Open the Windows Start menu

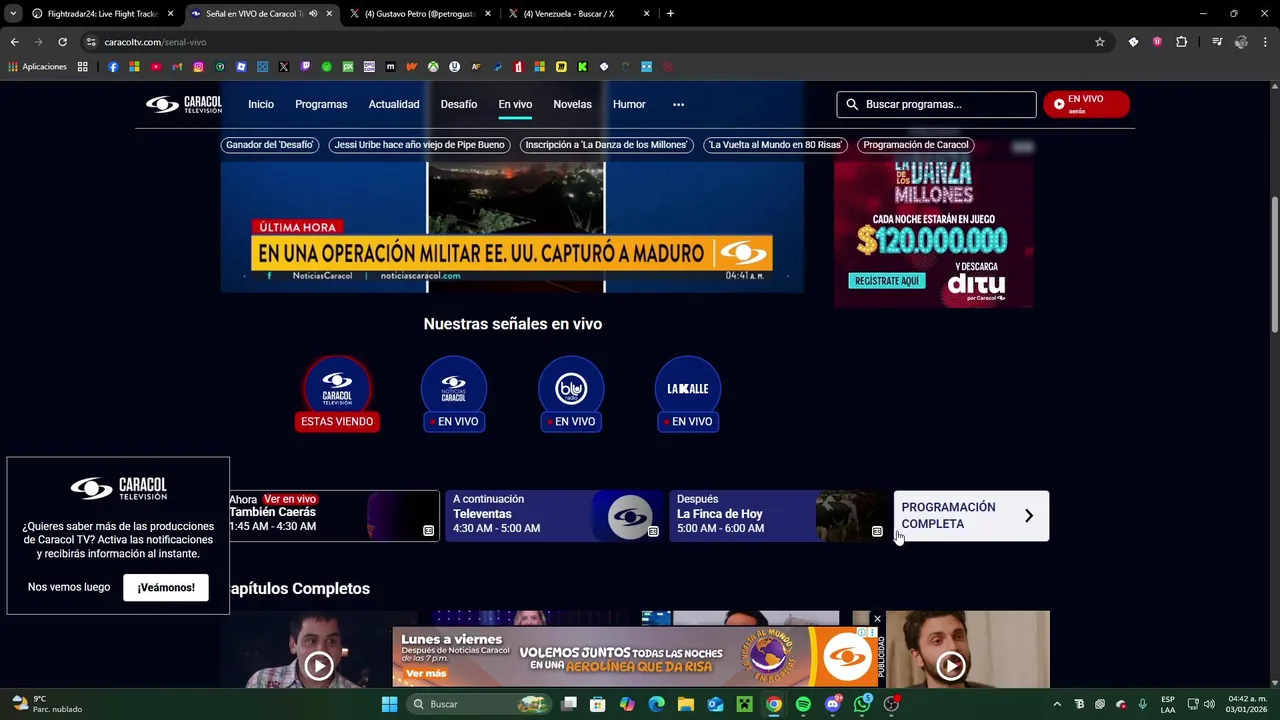[390, 704]
